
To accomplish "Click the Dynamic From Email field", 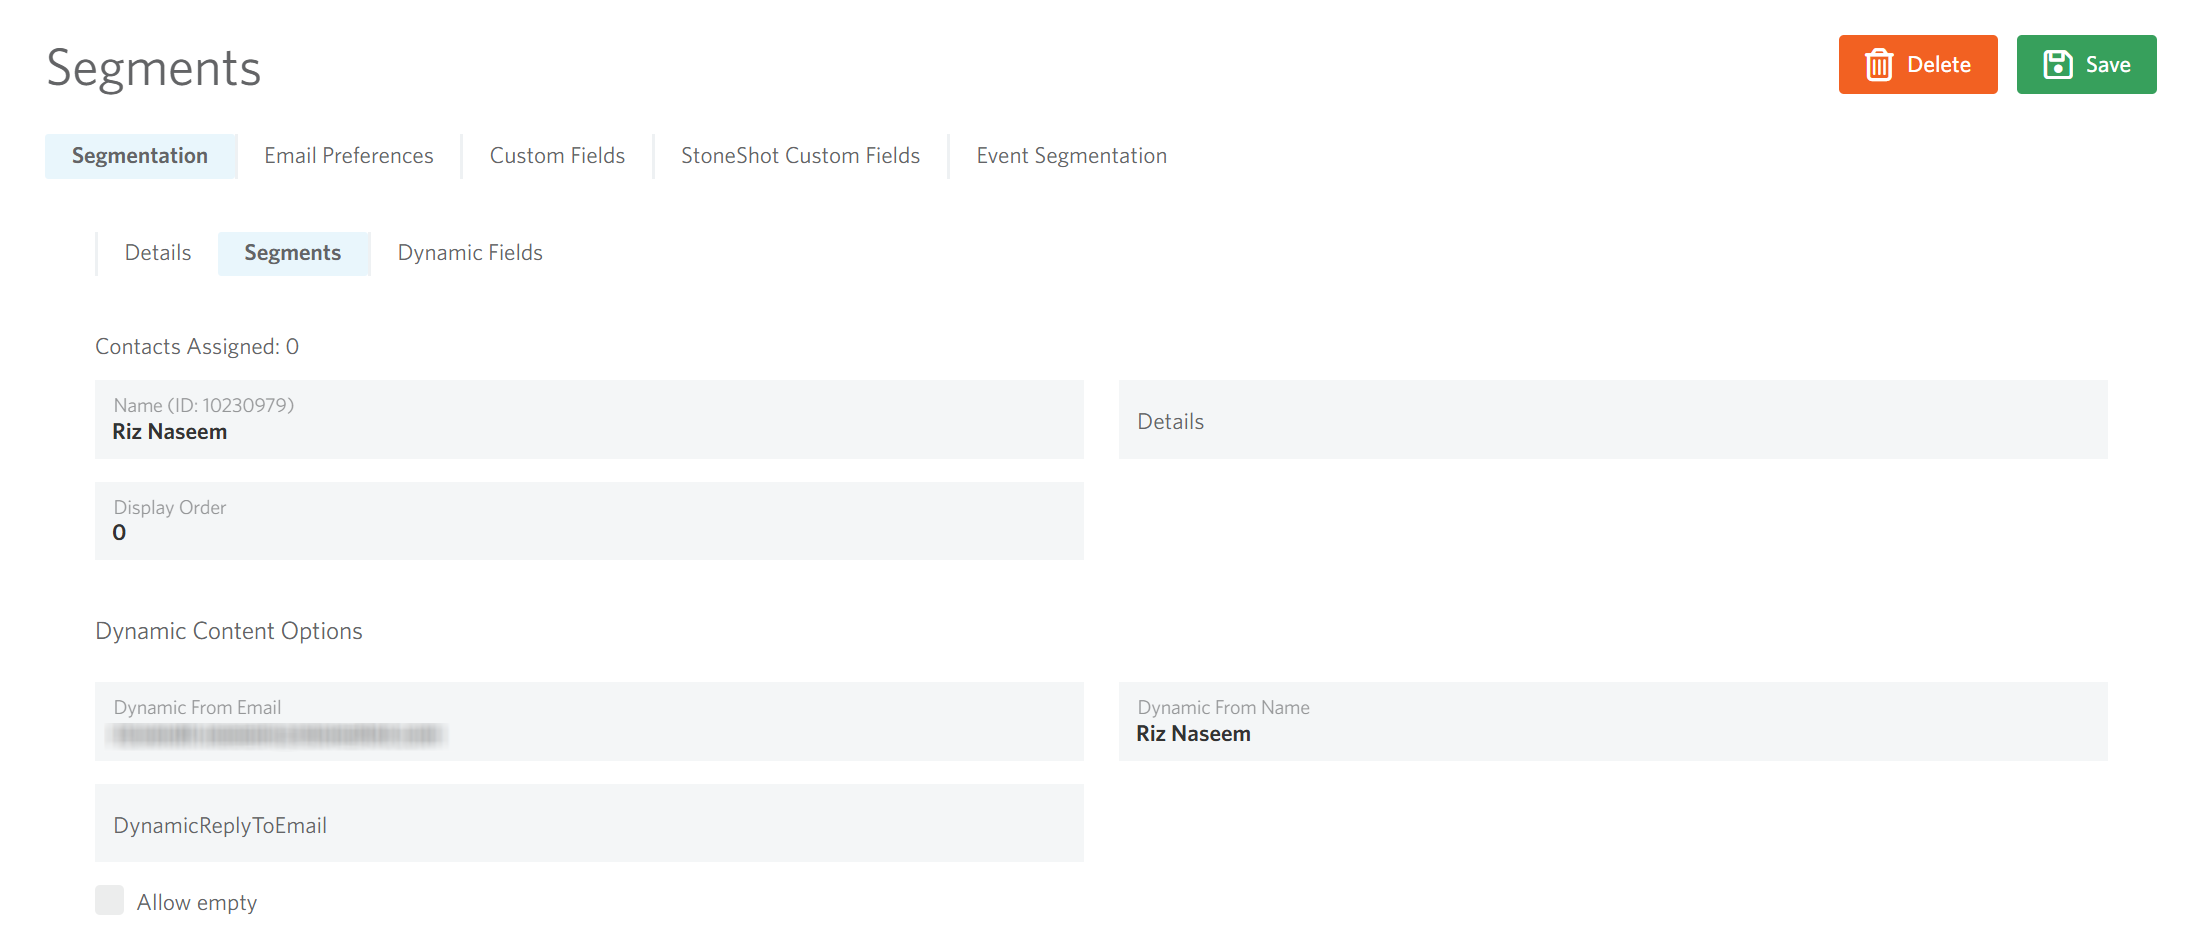I will pyautogui.click(x=589, y=722).
